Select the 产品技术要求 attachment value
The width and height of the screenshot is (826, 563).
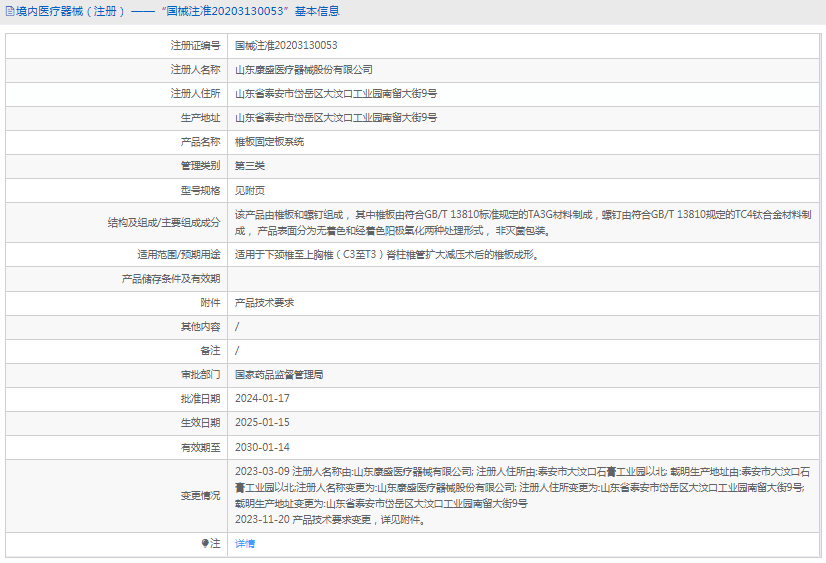click(x=265, y=303)
